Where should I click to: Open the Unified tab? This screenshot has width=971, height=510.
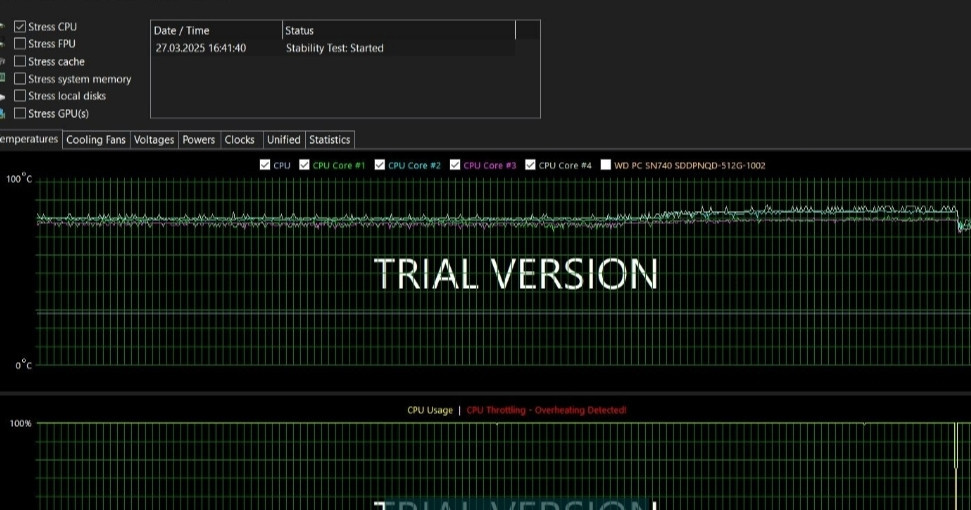pyautogui.click(x=284, y=140)
